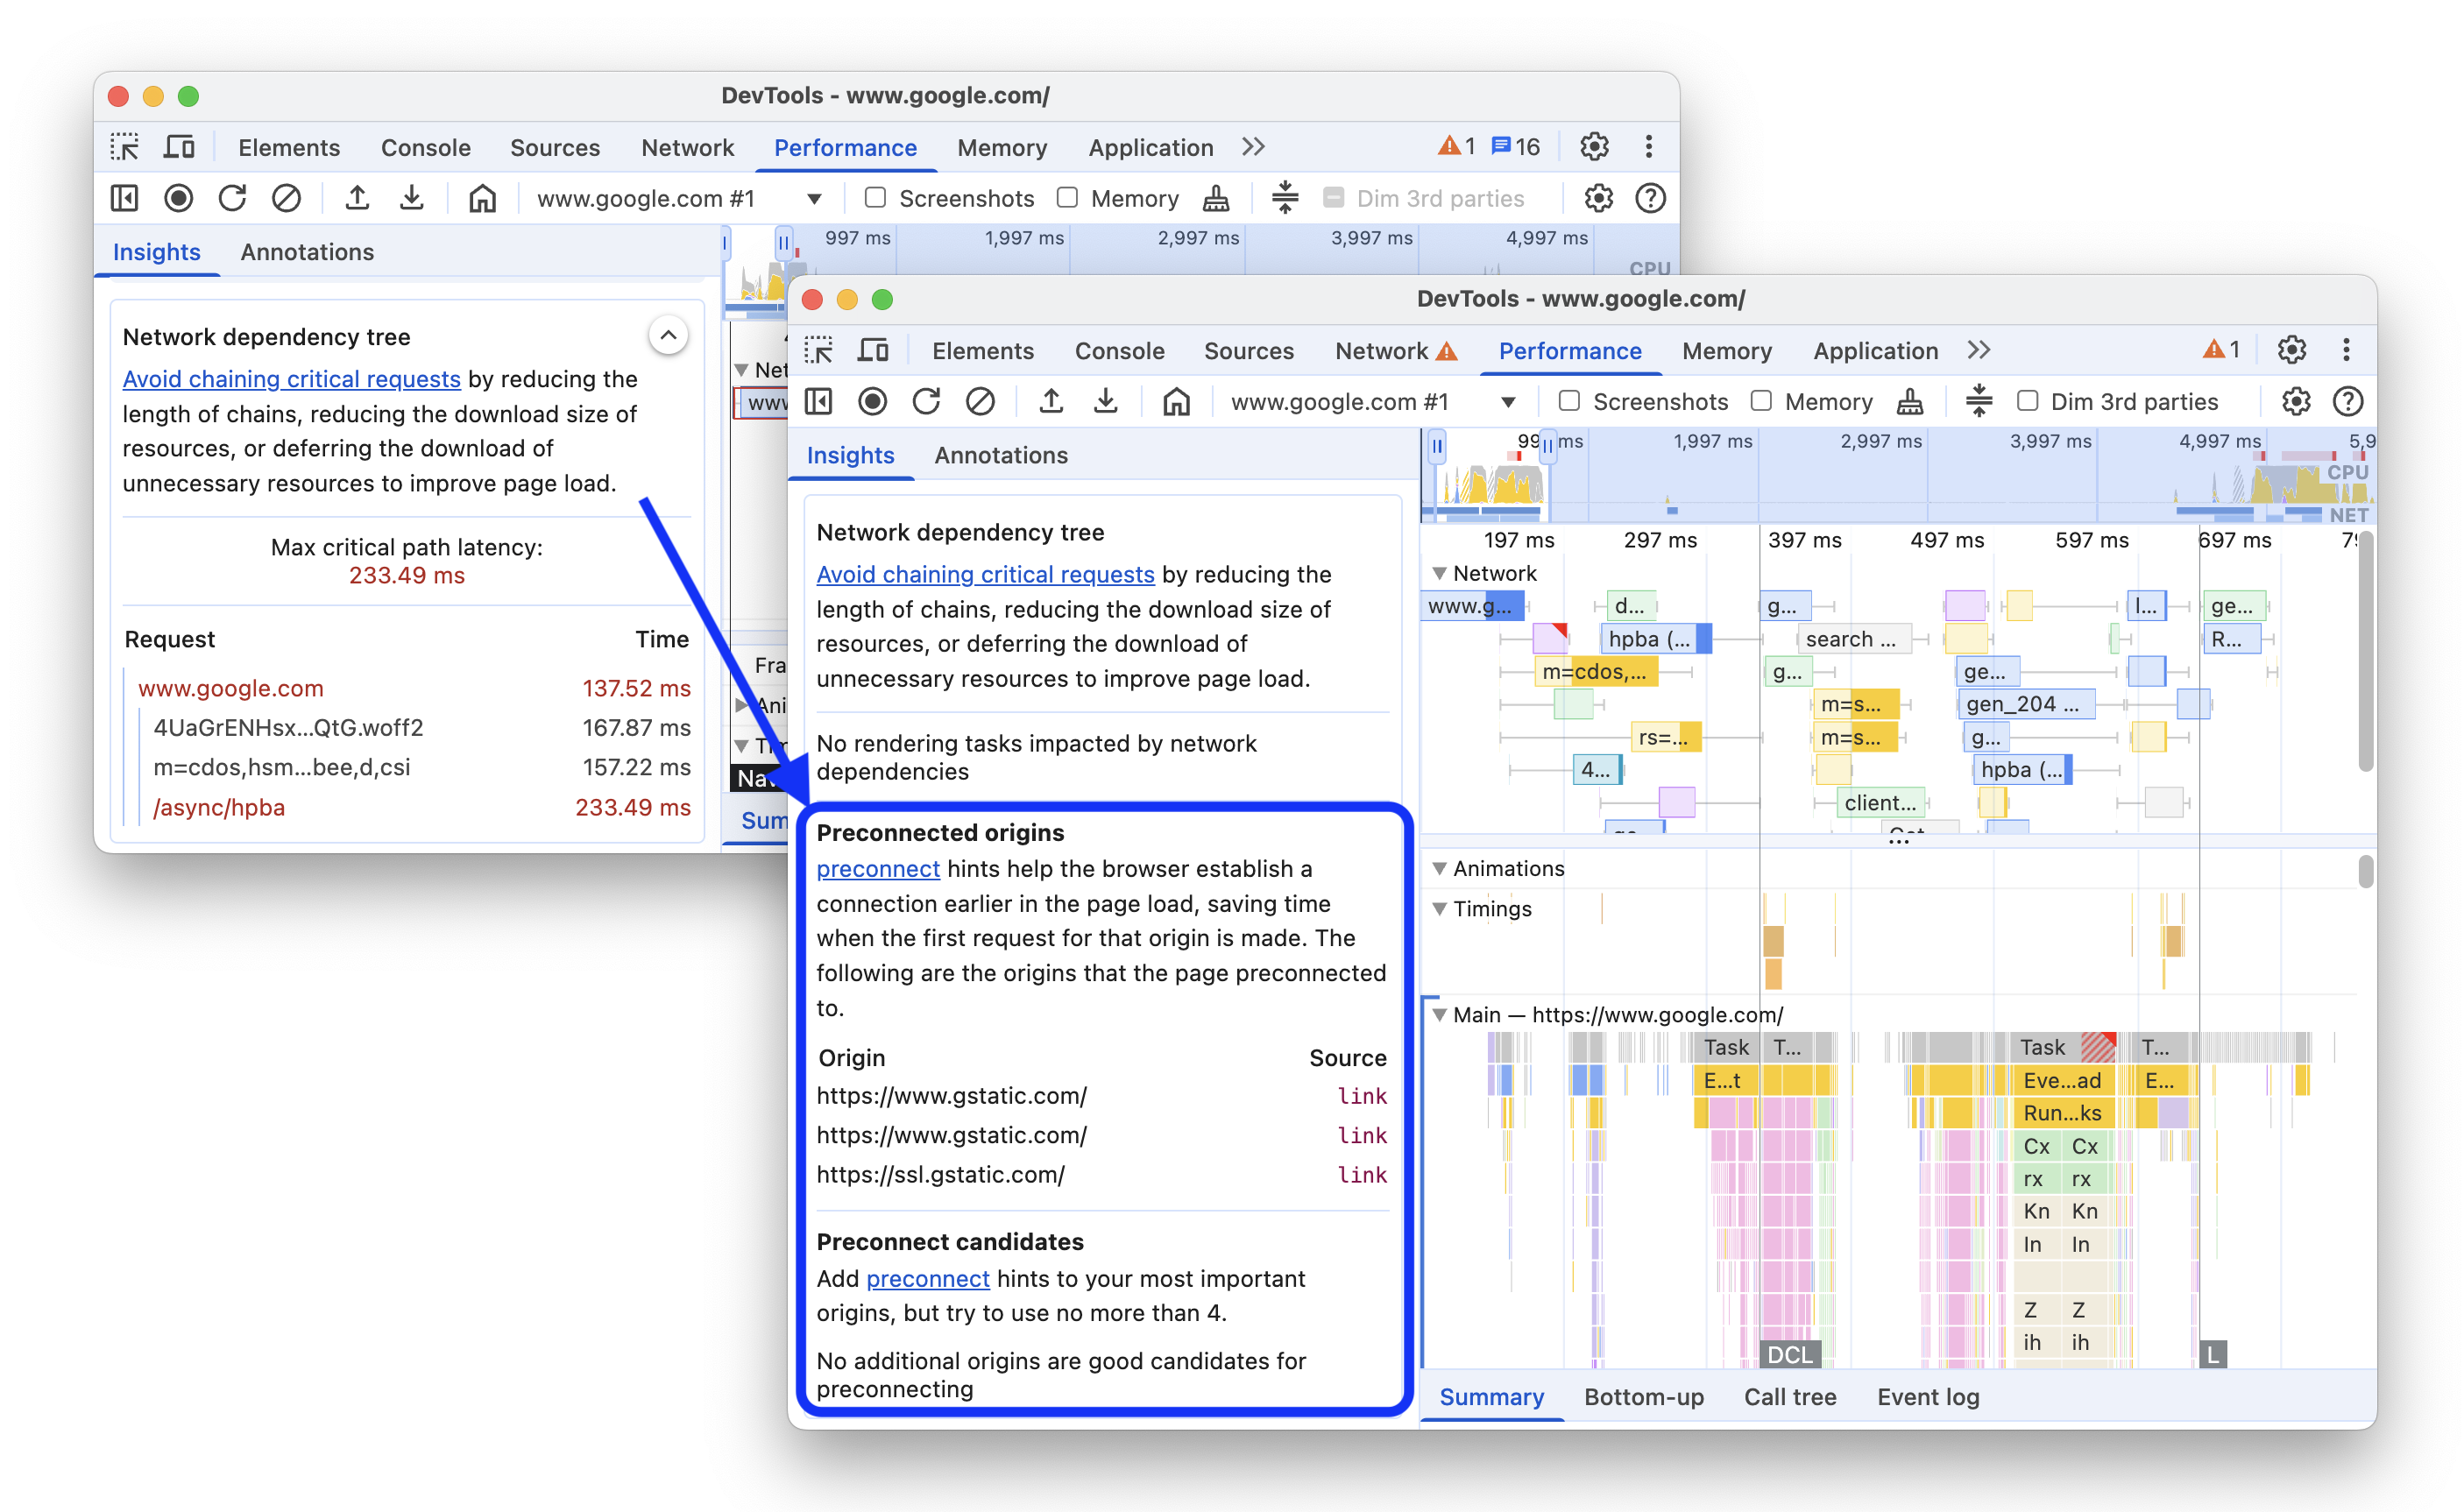The height and width of the screenshot is (1512, 2464).
Task: Export the performance profile
Action: (x=1106, y=401)
